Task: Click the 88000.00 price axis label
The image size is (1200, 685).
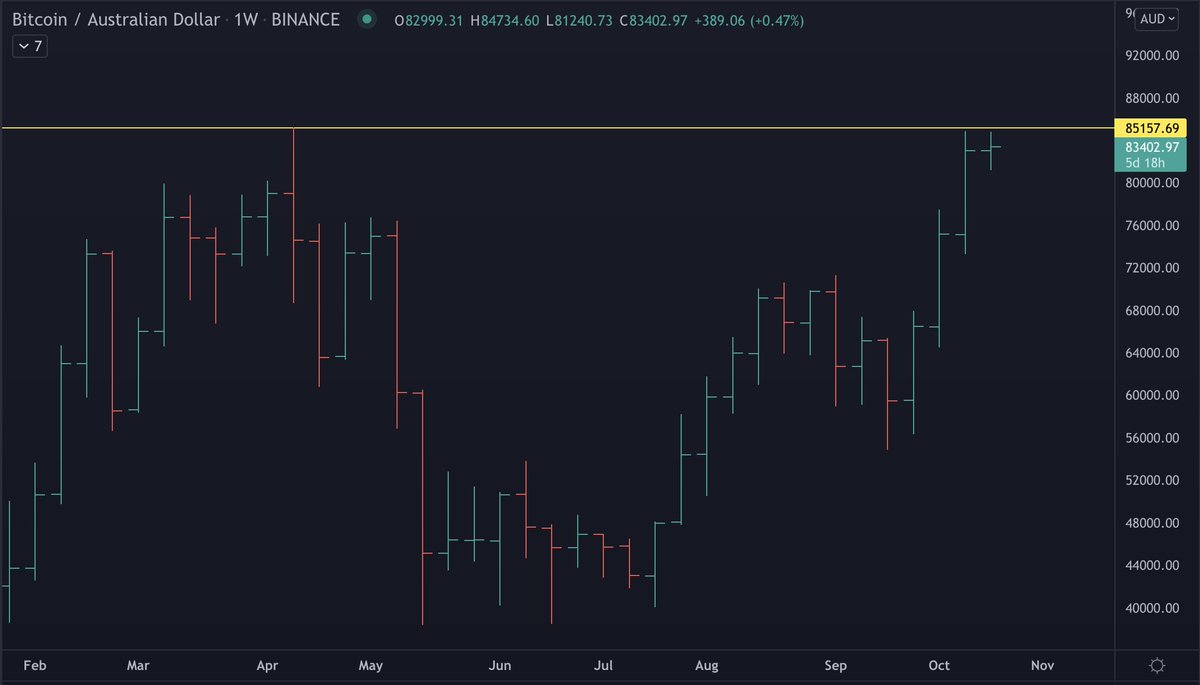Action: [1153, 98]
